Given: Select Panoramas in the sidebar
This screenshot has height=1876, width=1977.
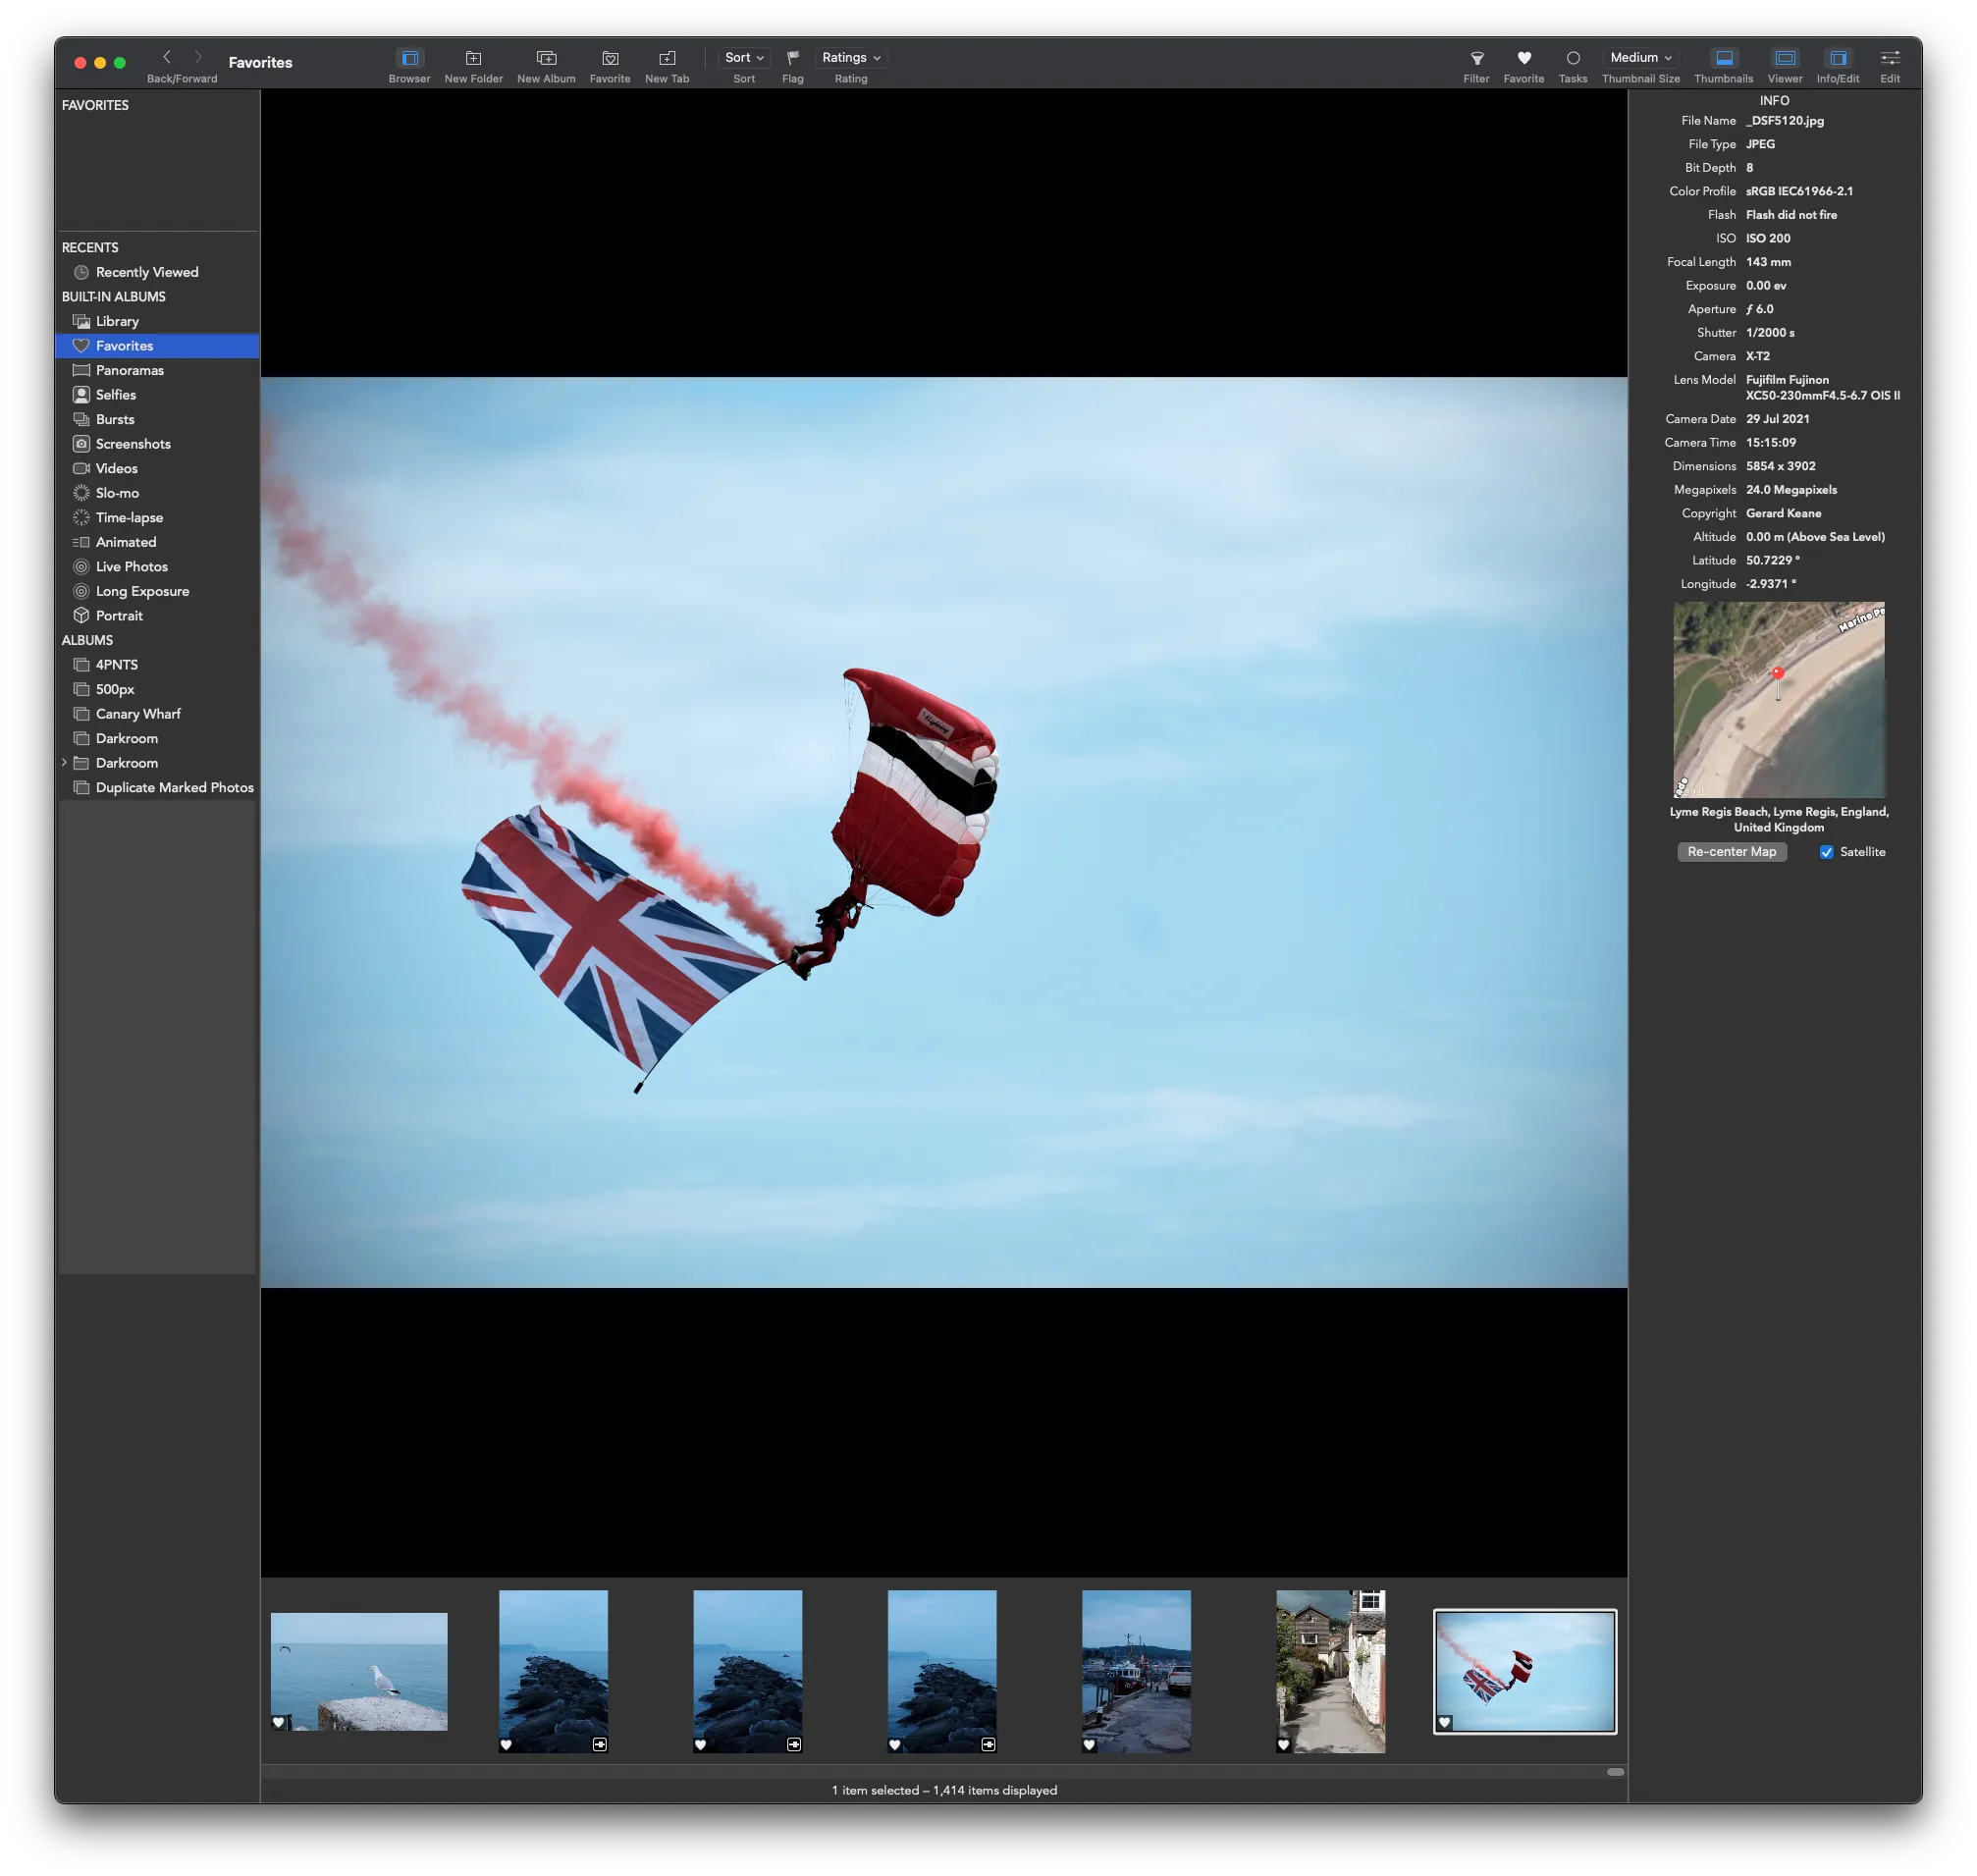Looking at the screenshot, I should click(130, 370).
